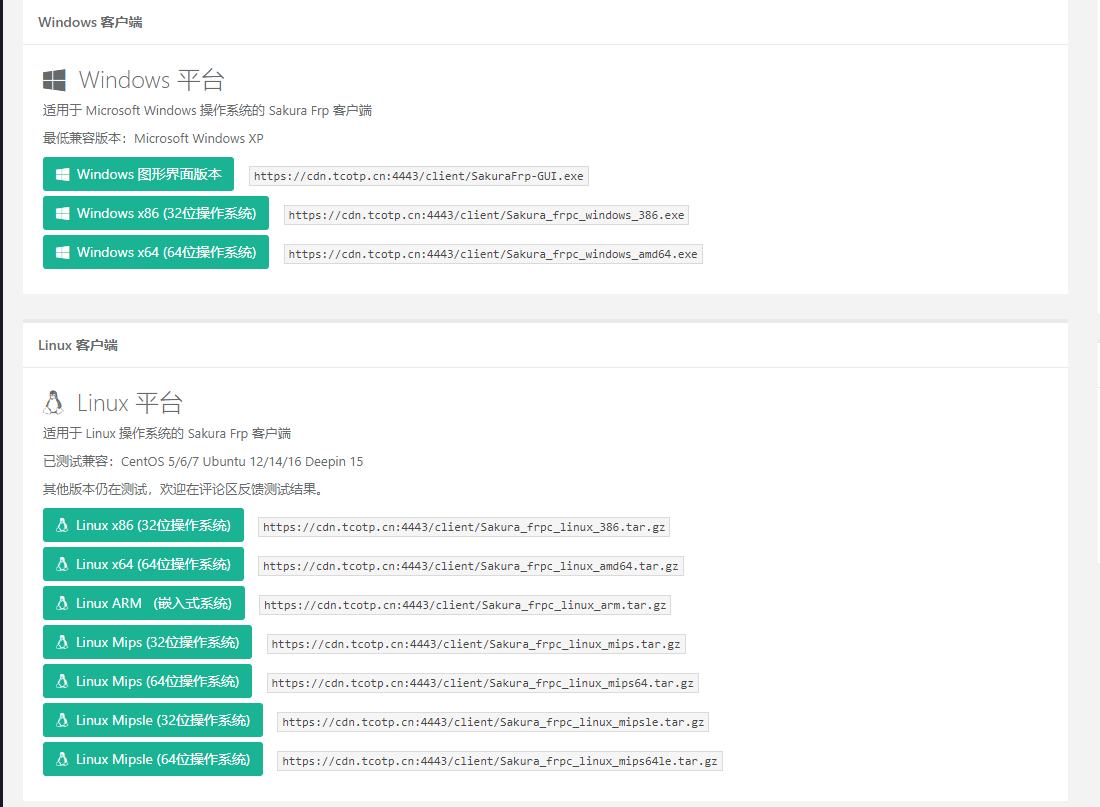
Task: Select the Sakura_frpc_windows_amd64.exe URL
Action: tap(493, 254)
